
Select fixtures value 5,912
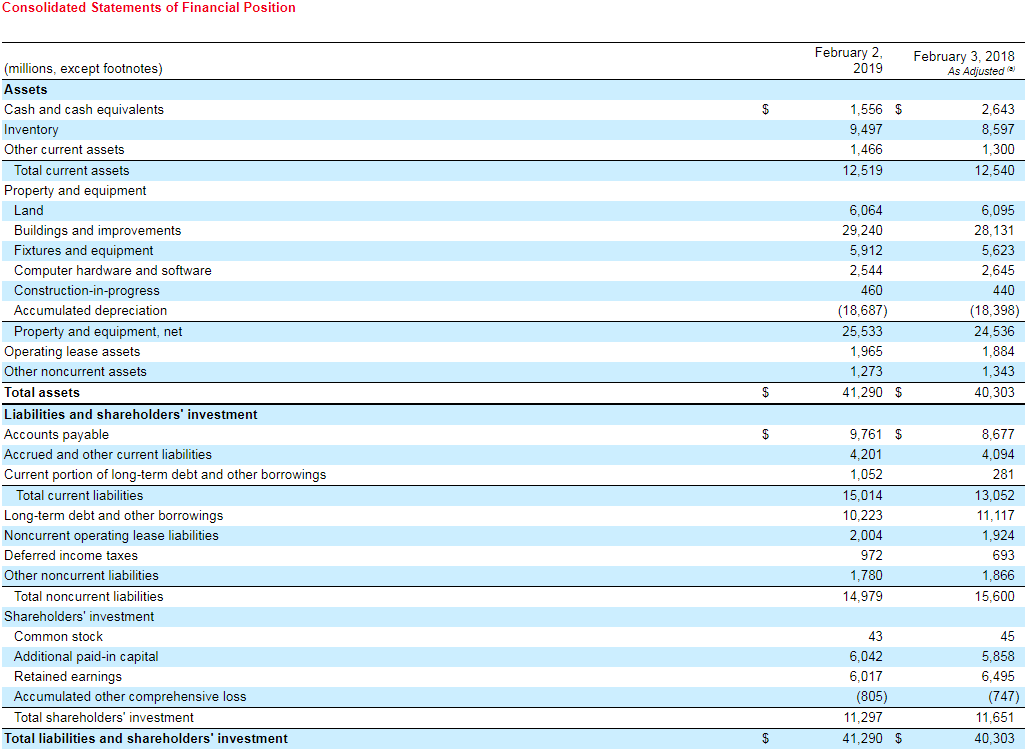coord(866,251)
